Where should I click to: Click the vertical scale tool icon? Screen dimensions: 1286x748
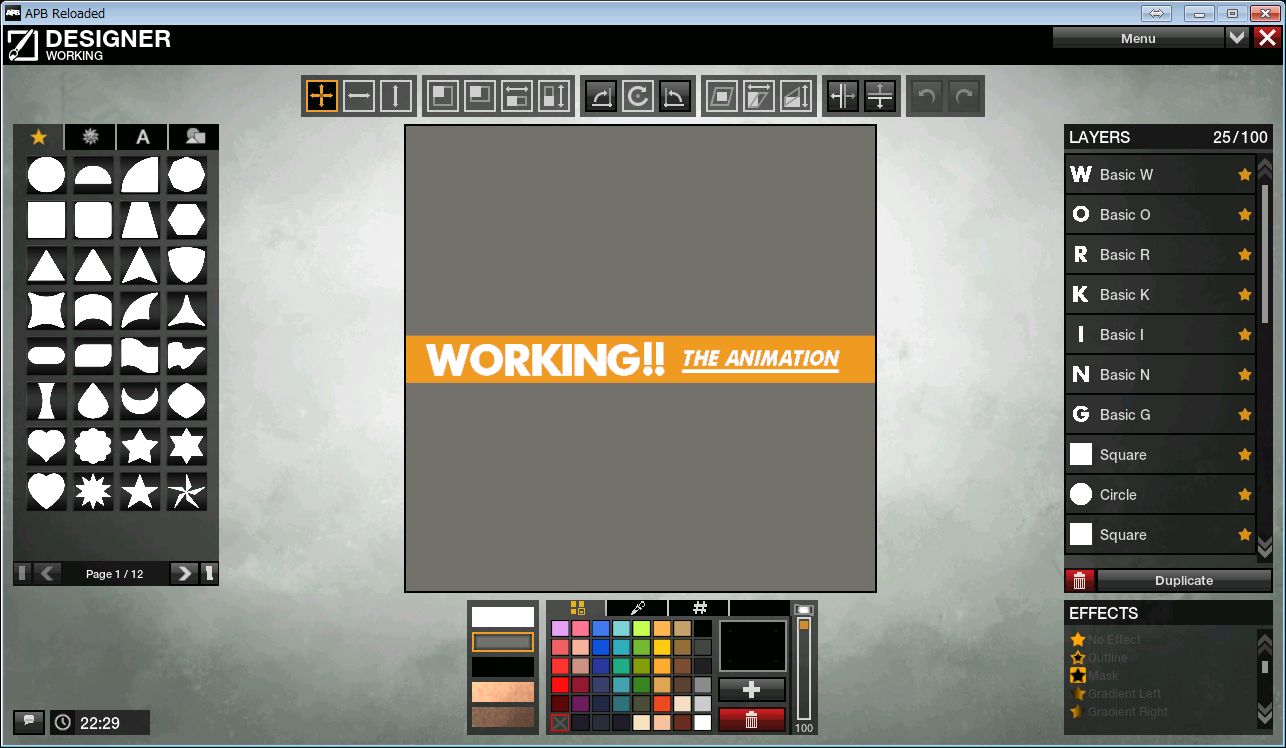553,96
